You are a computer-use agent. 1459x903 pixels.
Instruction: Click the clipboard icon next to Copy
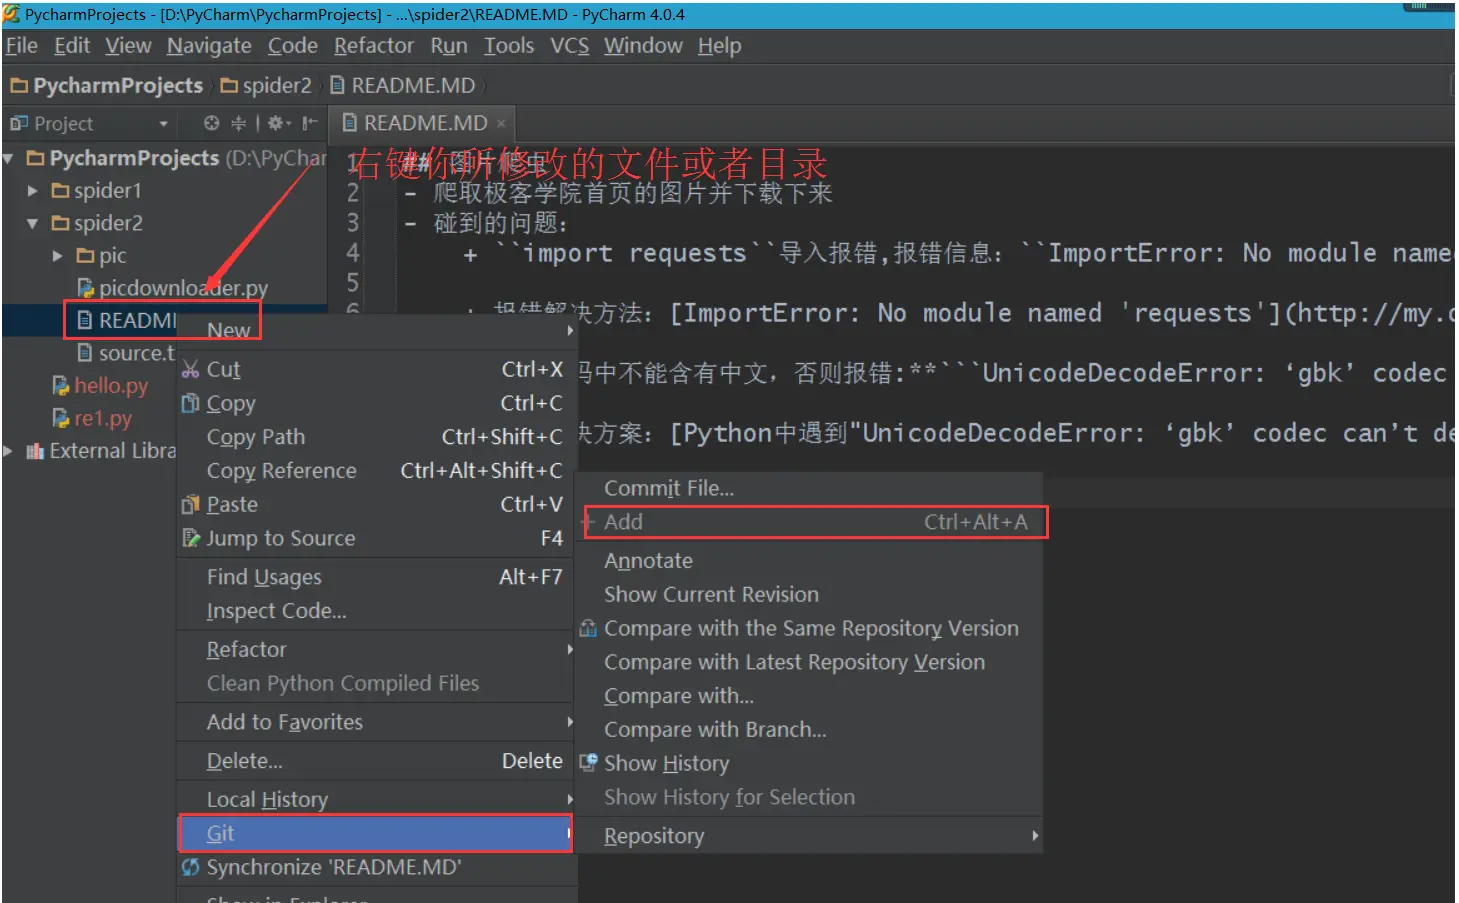191,403
